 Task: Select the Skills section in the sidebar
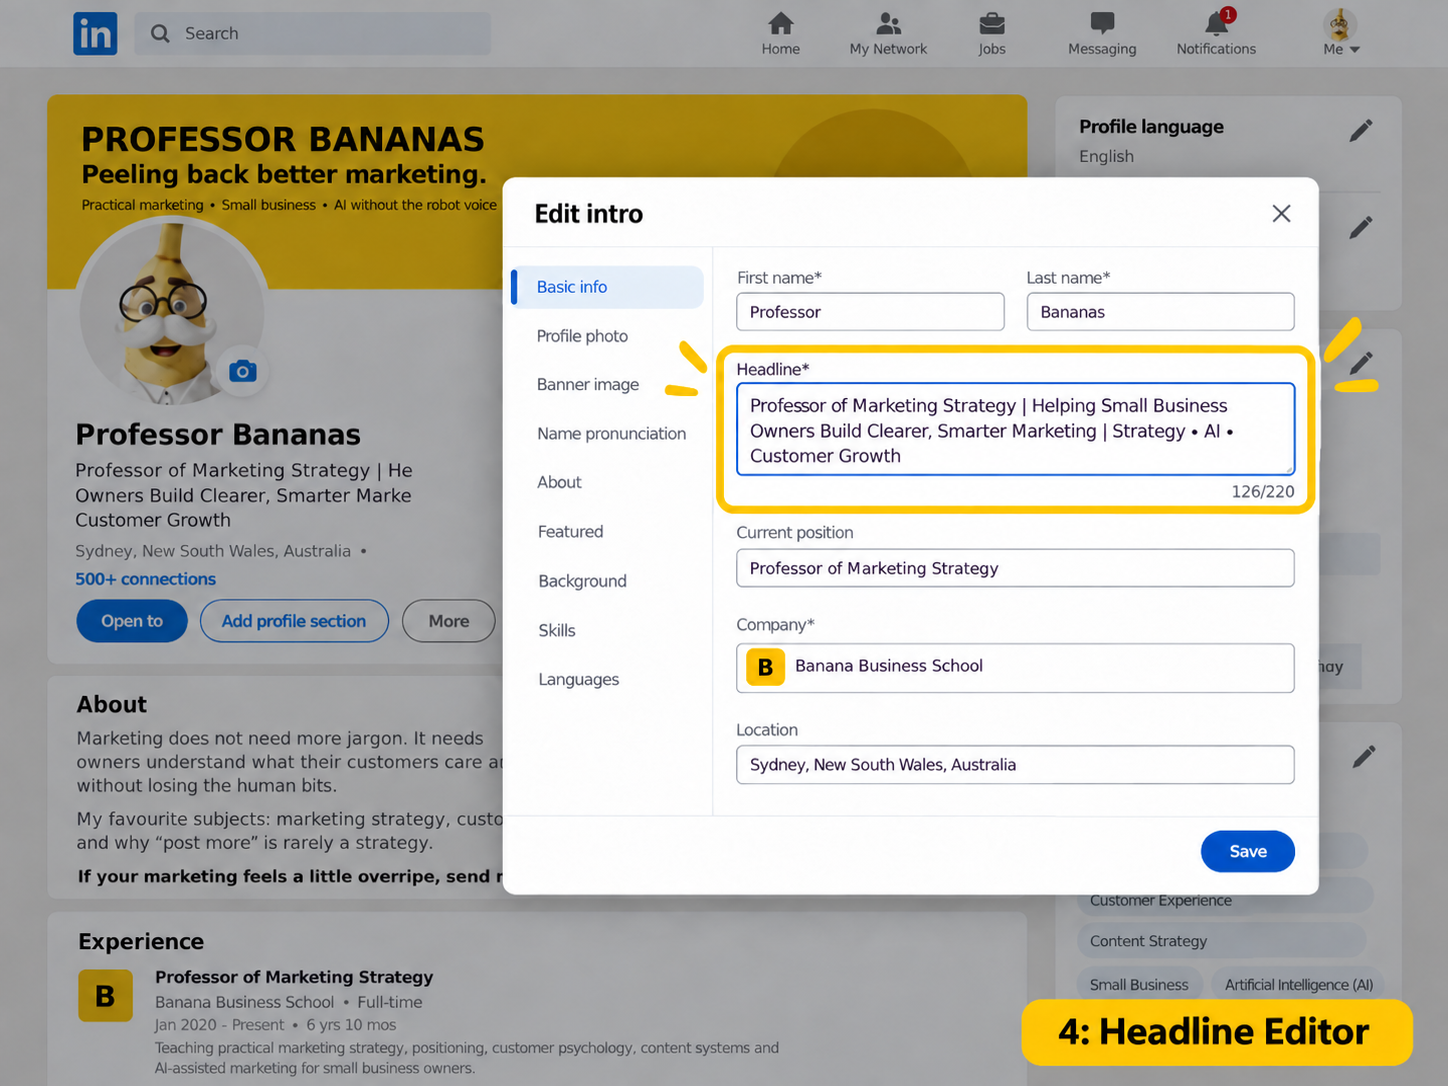556,630
